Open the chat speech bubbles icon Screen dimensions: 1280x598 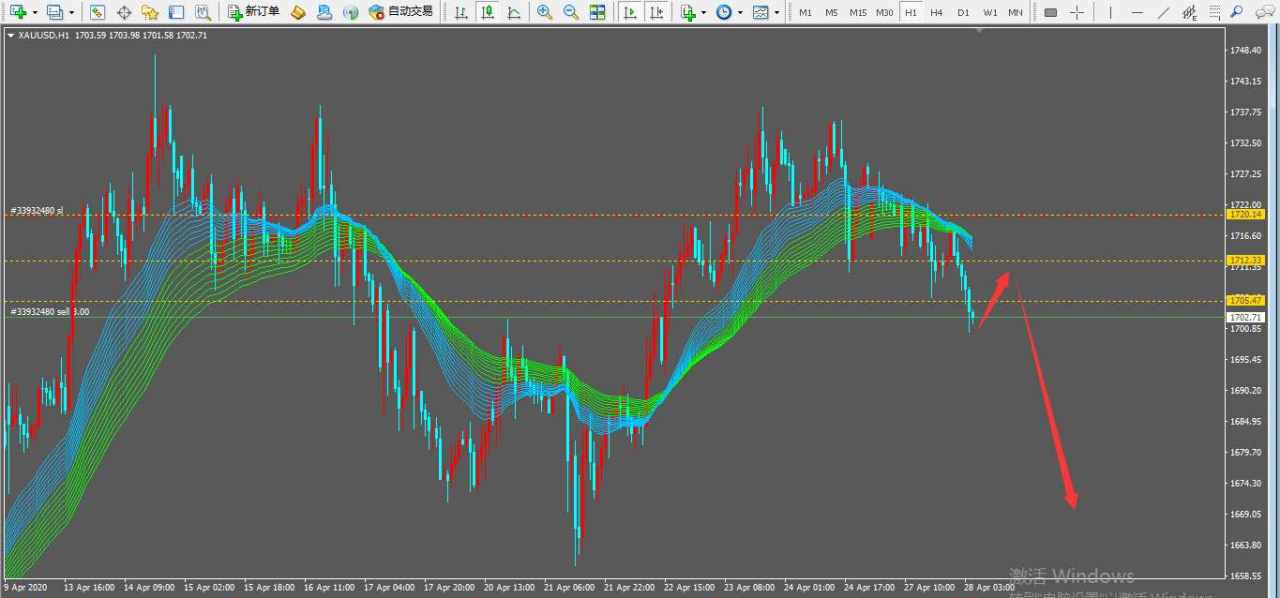[x=1263, y=12]
